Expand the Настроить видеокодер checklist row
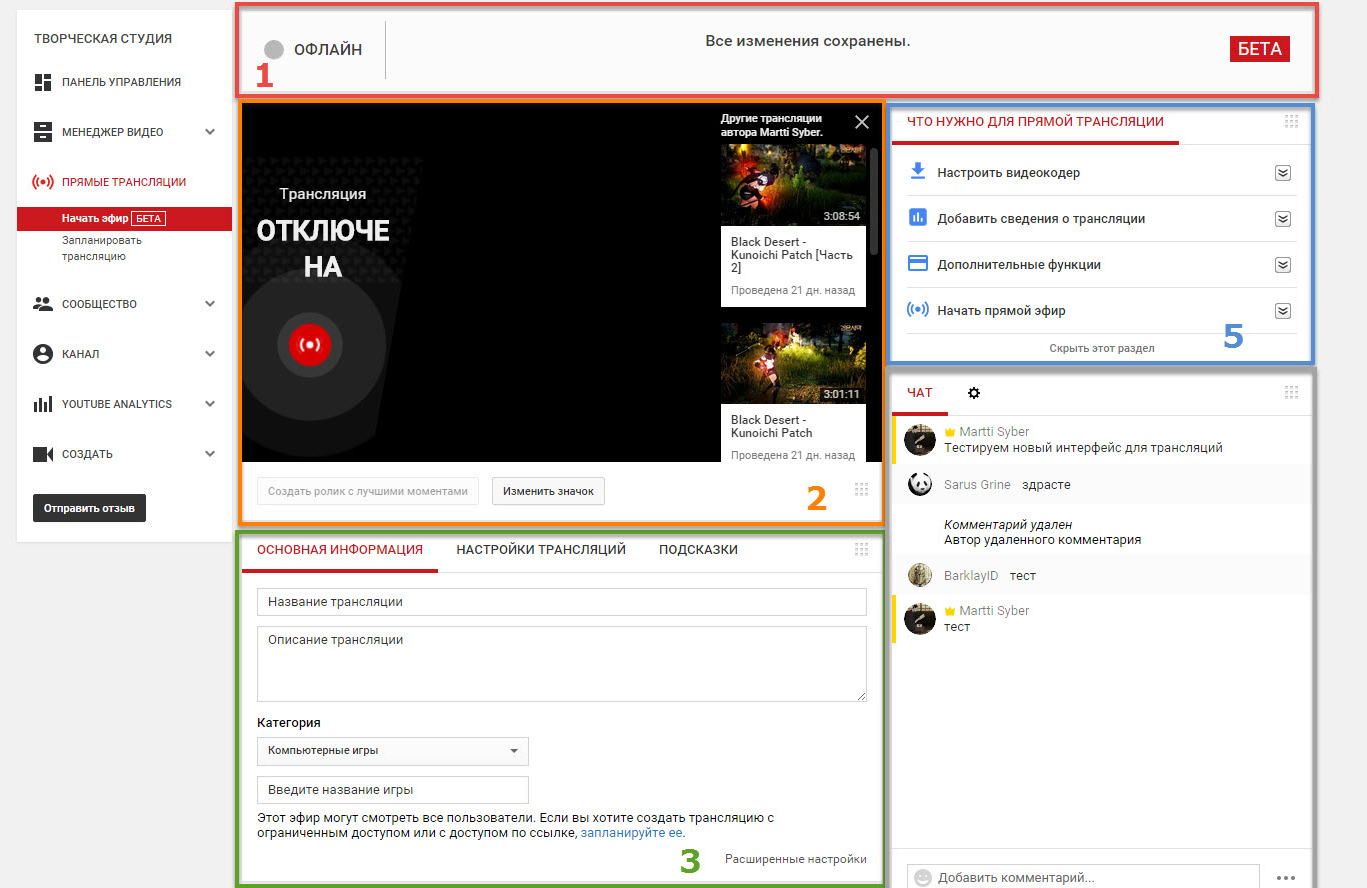 click(x=1283, y=173)
